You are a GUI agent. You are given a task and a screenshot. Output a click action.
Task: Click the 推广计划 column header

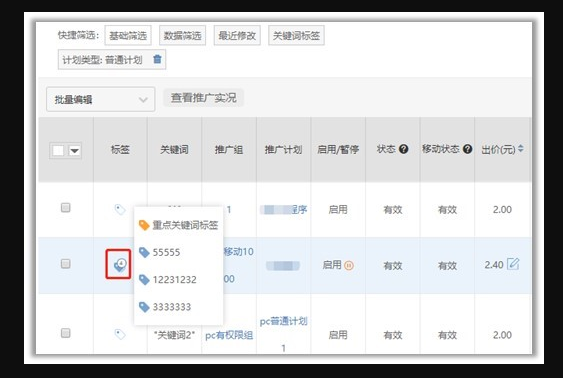[283, 149]
